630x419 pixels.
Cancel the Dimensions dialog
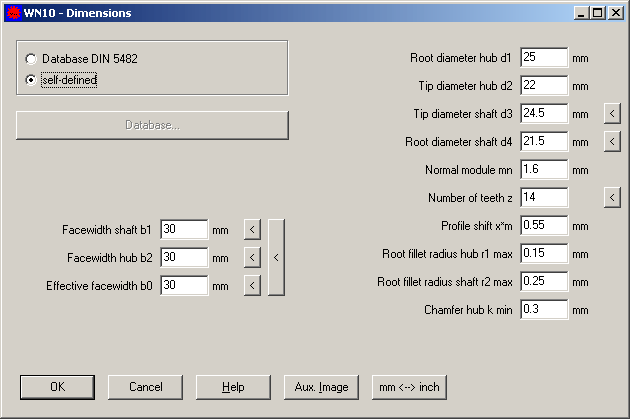(x=146, y=387)
